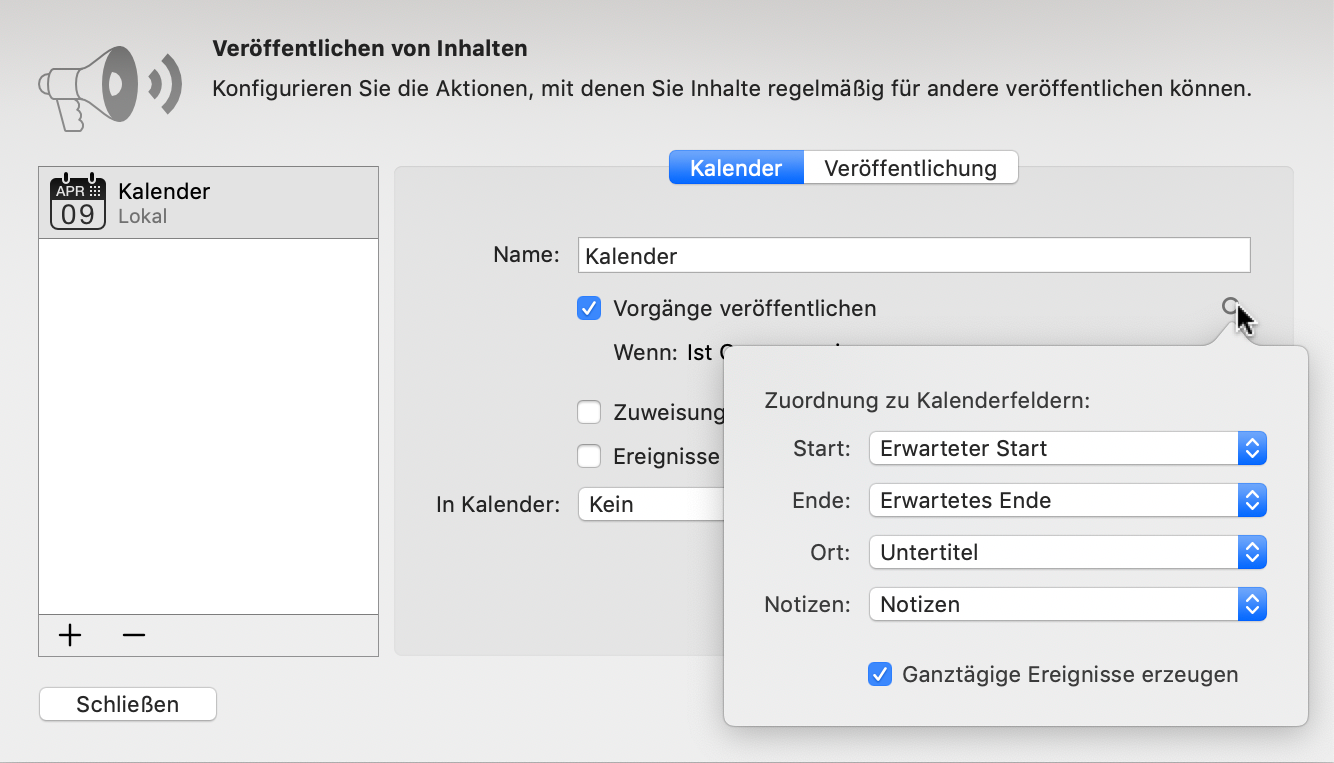Uncheck Ganztägige Ereignisse erzeugen

[x=880, y=674]
